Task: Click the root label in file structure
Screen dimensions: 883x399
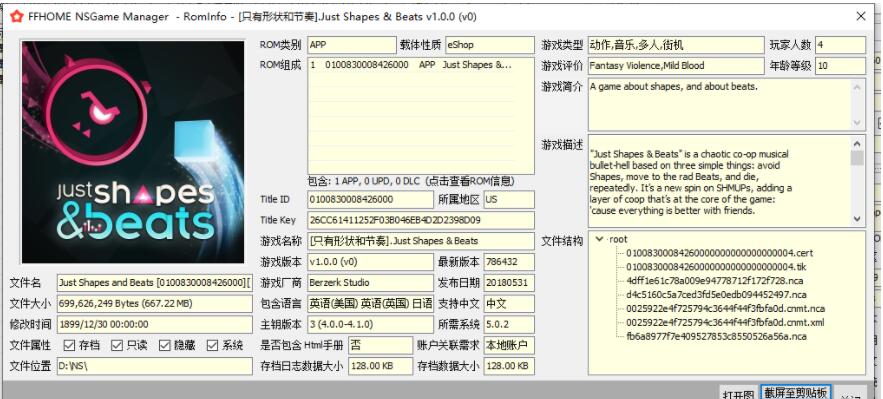Action: coord(618,239)
